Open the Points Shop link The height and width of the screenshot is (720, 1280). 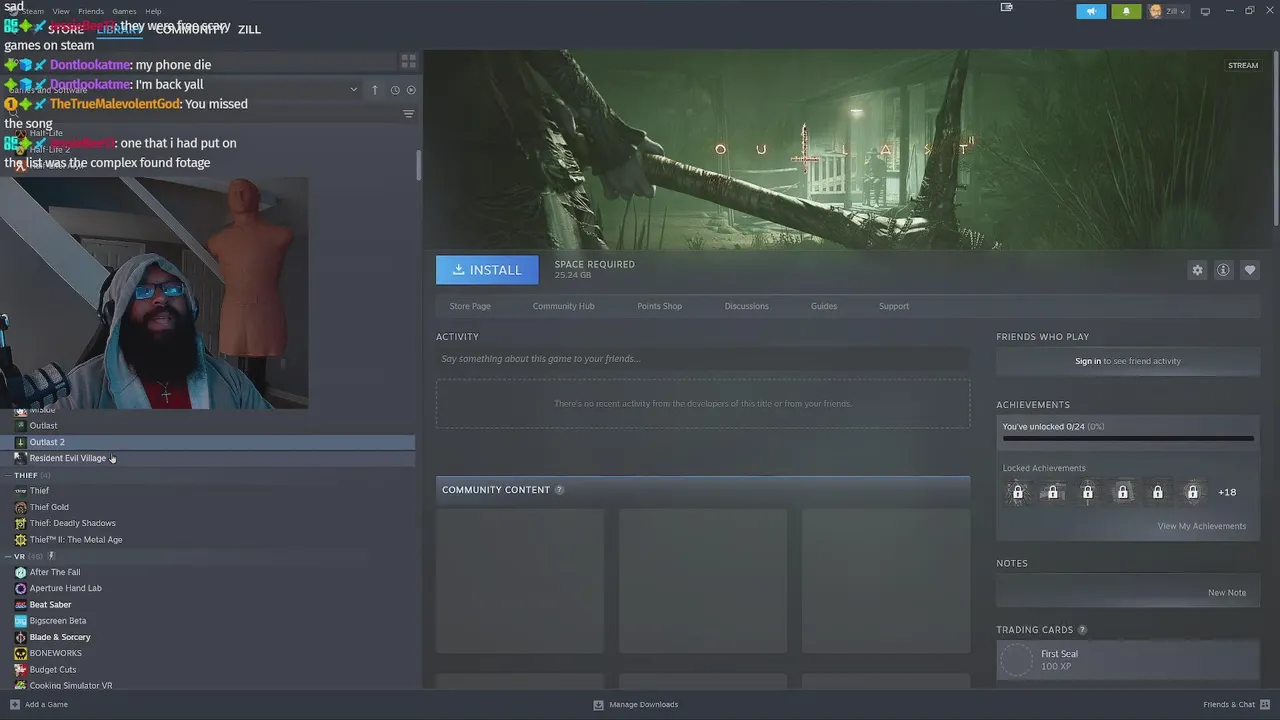(x=659, y=306)
